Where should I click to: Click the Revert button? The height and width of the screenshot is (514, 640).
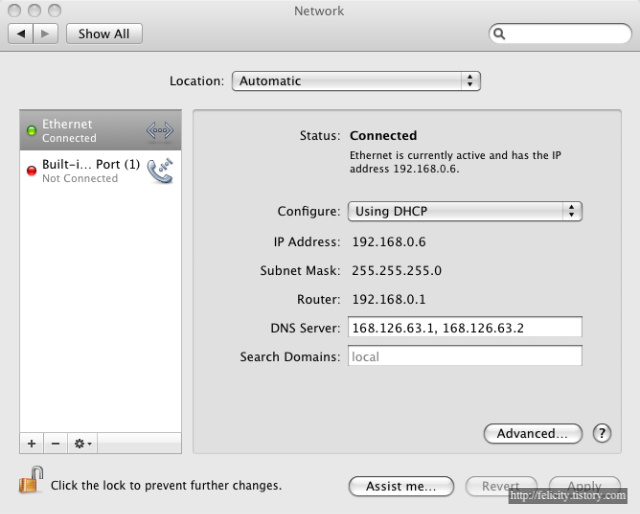[501, 486]
